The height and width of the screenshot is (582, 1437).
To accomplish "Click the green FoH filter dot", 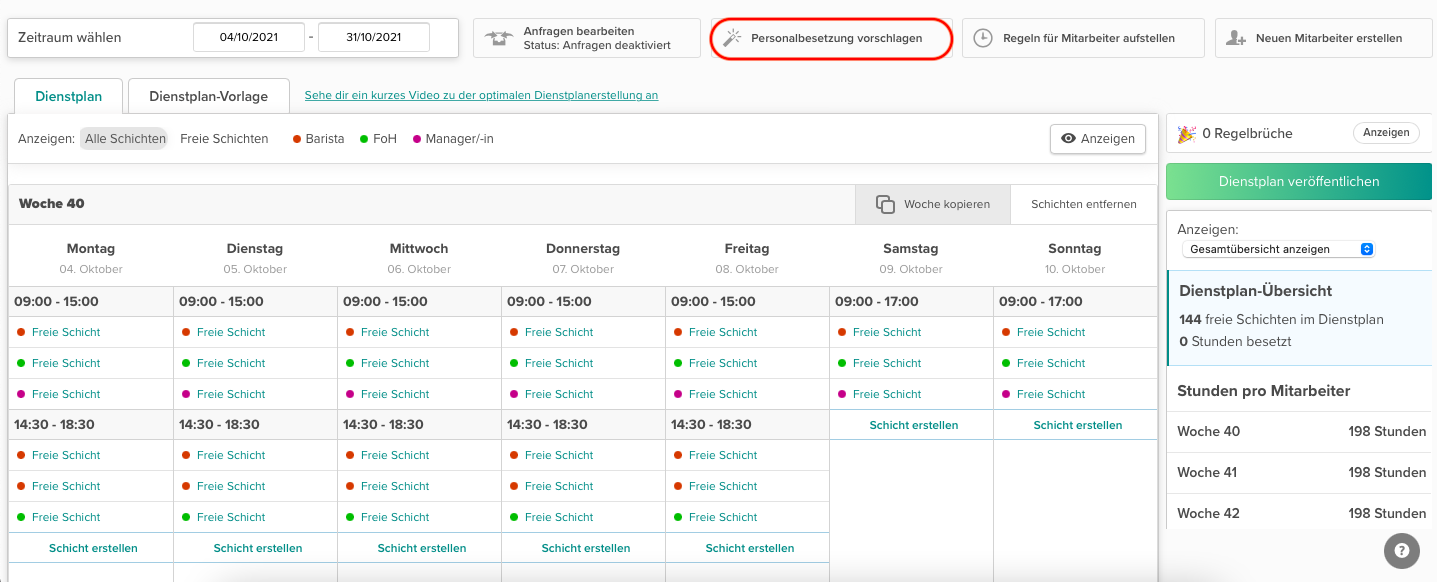I will tap(364, 139).
